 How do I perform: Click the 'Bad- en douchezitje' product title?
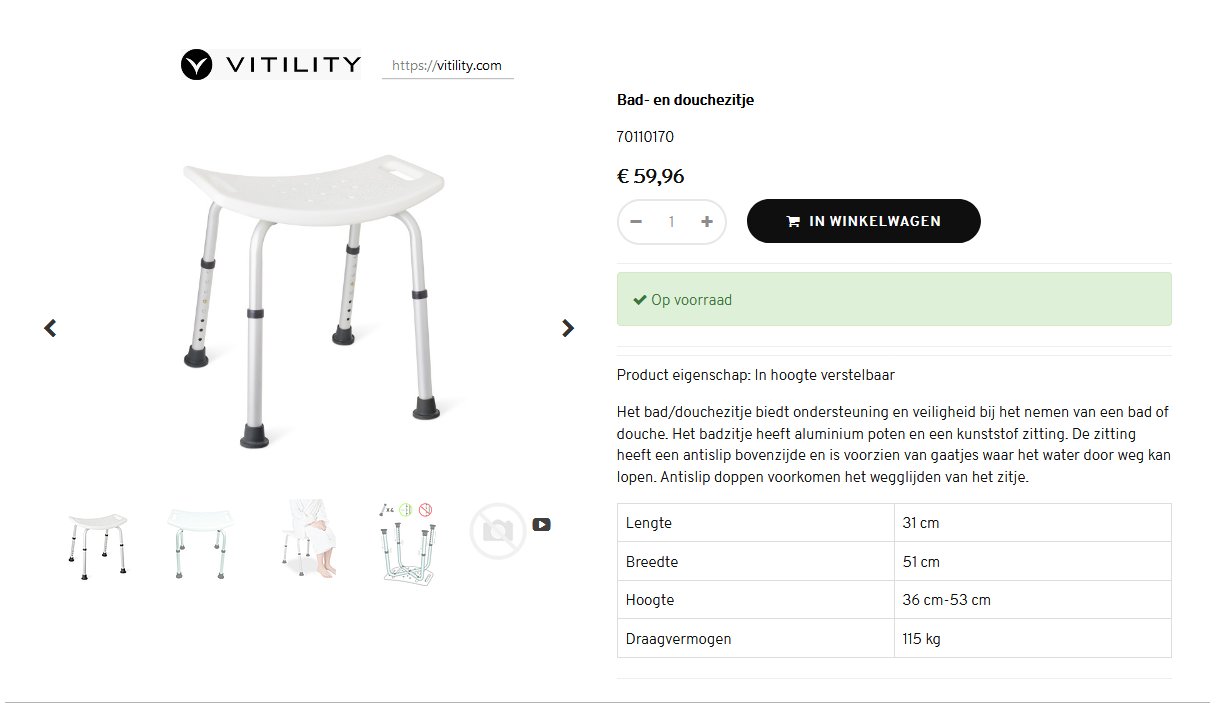685,100
